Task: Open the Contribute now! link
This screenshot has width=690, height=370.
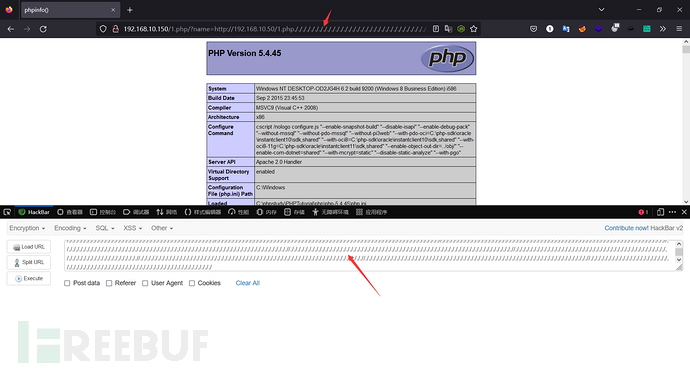Action: pos(626,228)
